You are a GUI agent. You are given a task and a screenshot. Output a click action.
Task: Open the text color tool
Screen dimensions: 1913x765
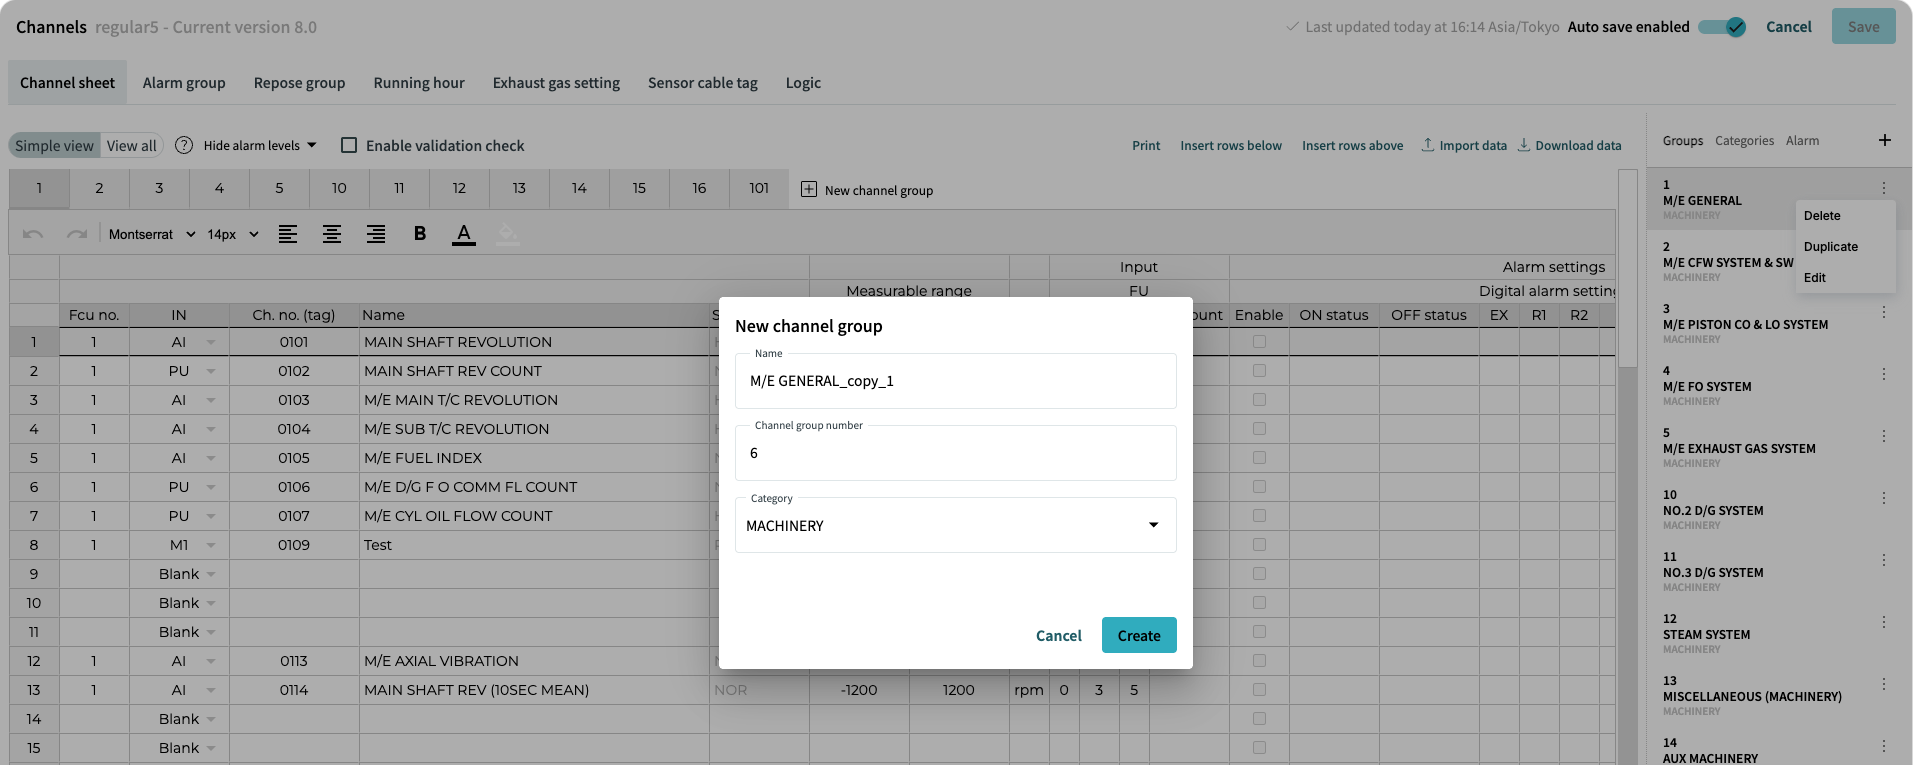point(464,234)
